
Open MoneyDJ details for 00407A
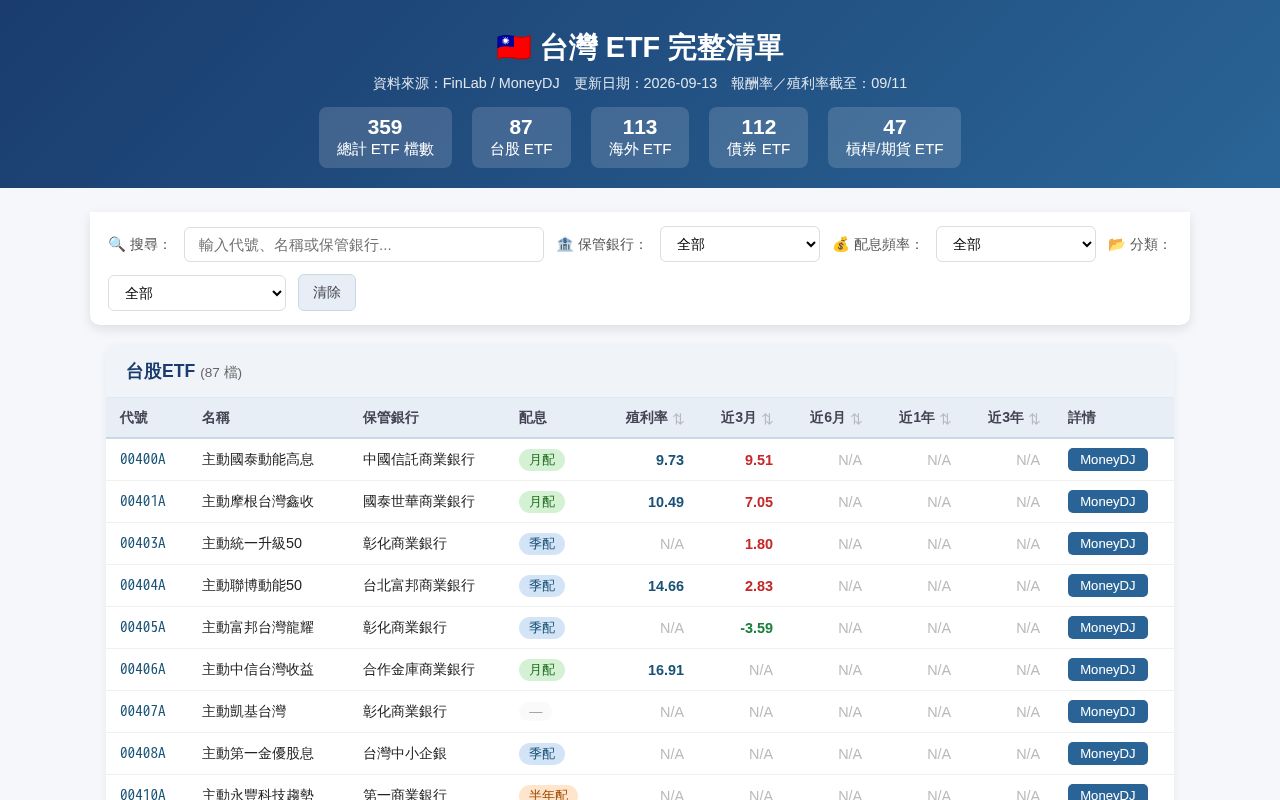click(1108, 711)
